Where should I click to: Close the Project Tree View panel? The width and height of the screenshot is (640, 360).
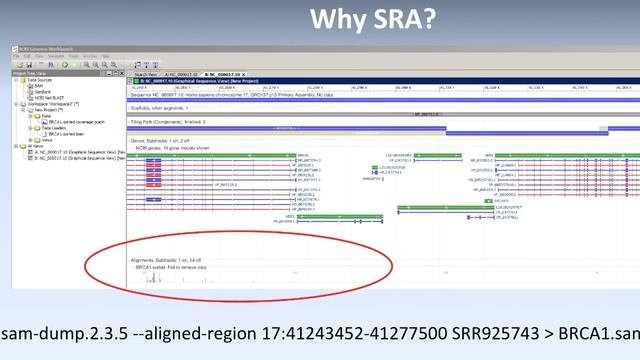(x=122, y=73)
